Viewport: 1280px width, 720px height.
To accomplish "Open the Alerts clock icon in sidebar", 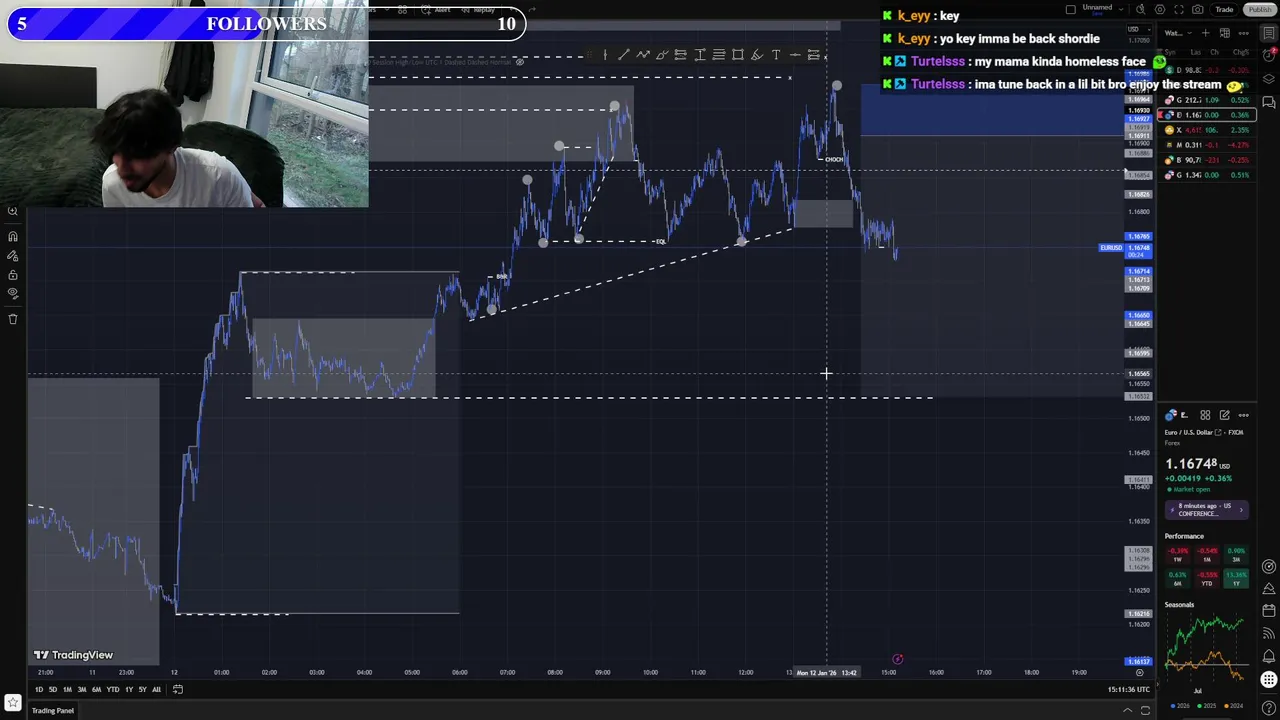I will point(1269,55).
